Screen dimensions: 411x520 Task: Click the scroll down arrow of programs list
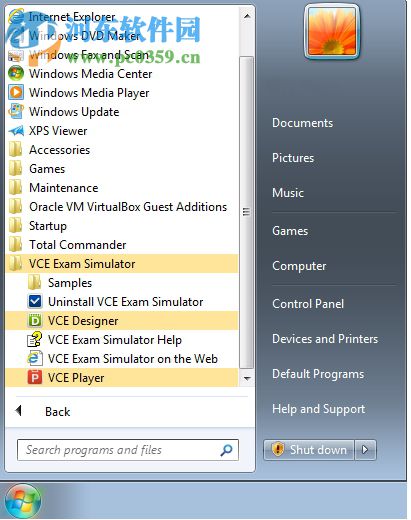click(x=247, y=378)
